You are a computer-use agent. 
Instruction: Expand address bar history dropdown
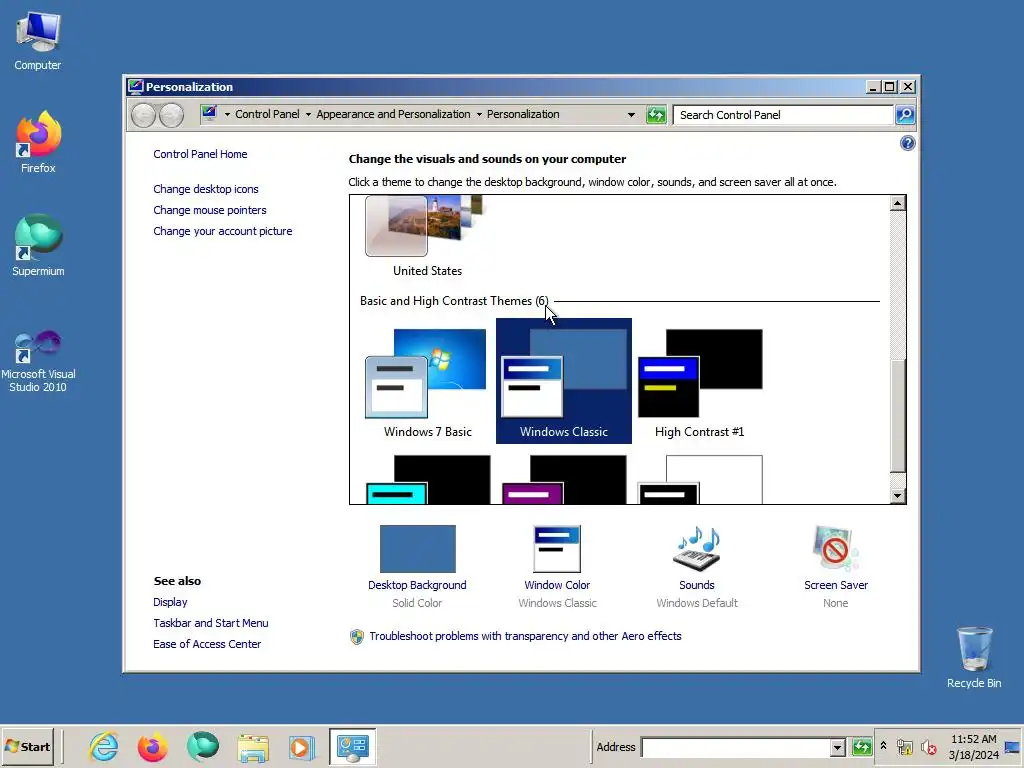631,115
